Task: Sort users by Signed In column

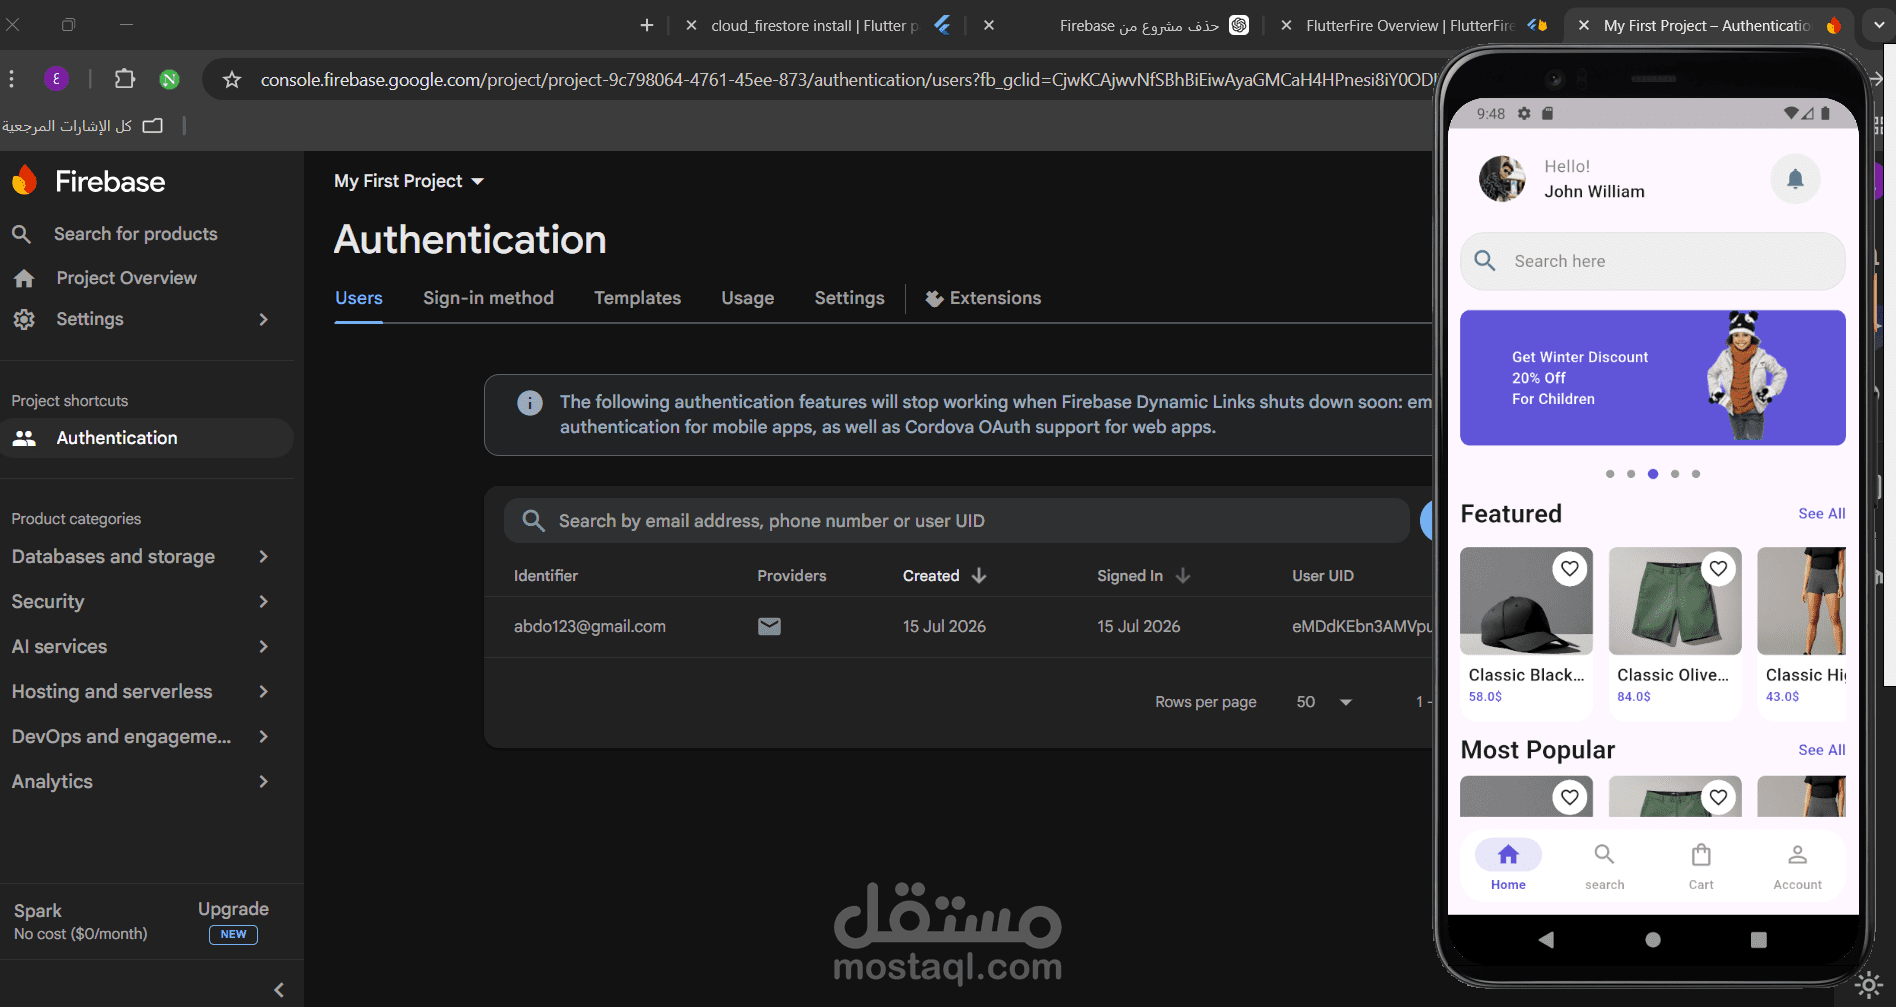Action: 1143,576
